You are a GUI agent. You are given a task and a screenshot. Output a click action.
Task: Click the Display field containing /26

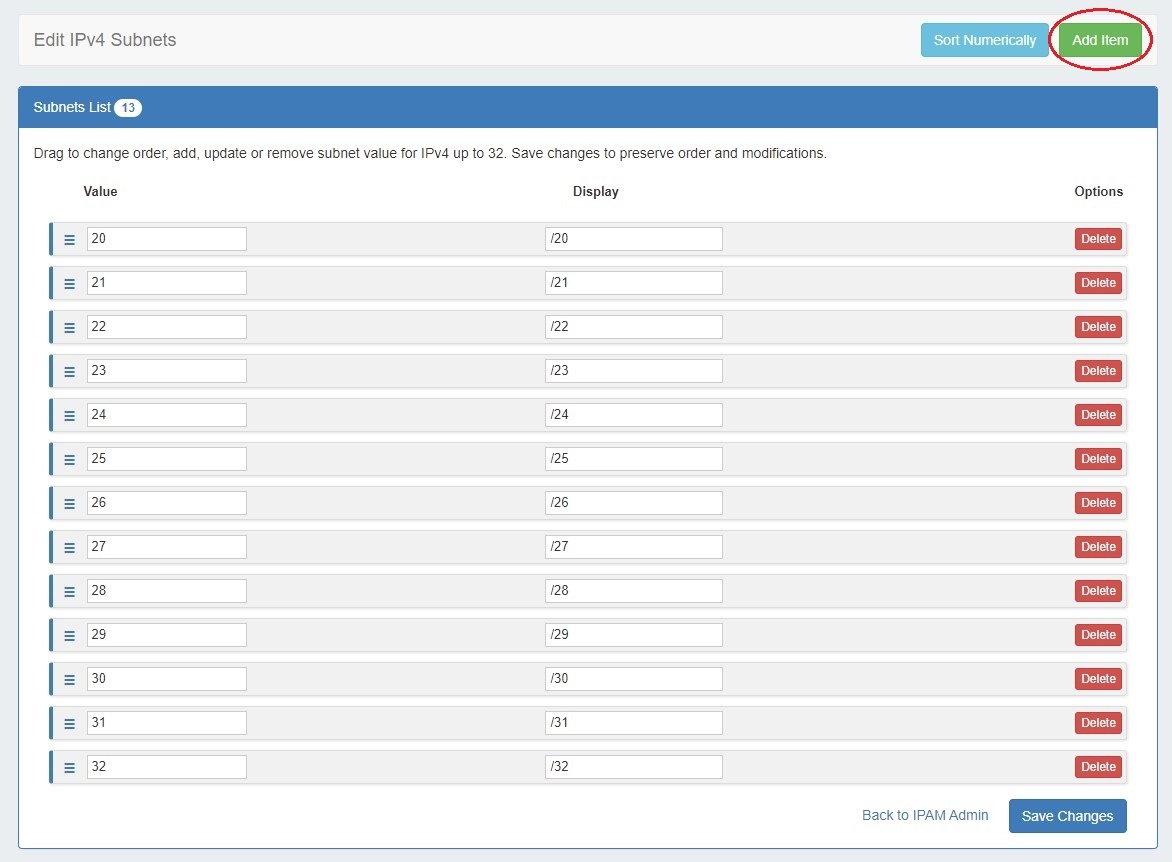click(633, 503)
